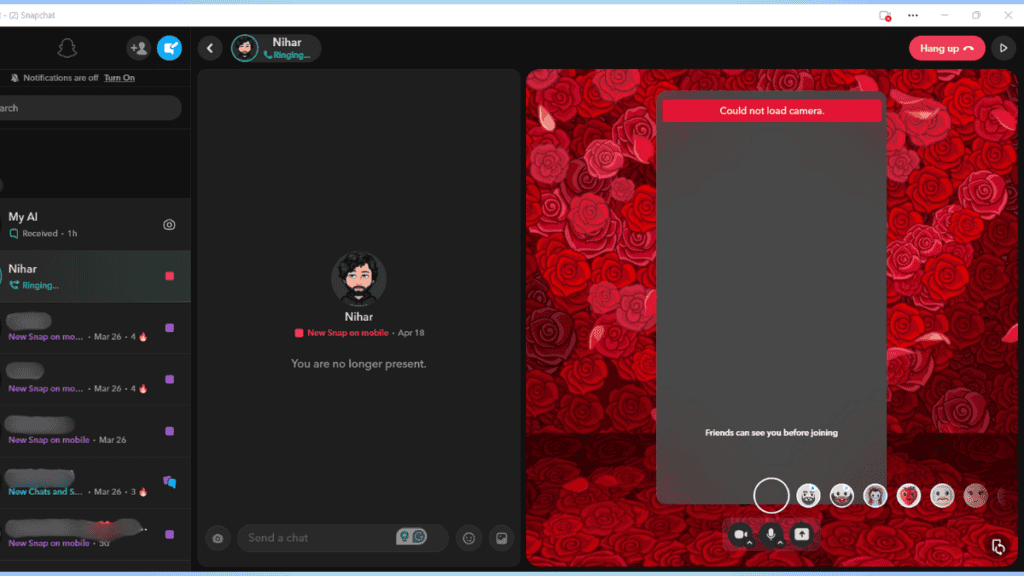
Task: Choose the red strawberry-face lens
Action: point(908,496)
